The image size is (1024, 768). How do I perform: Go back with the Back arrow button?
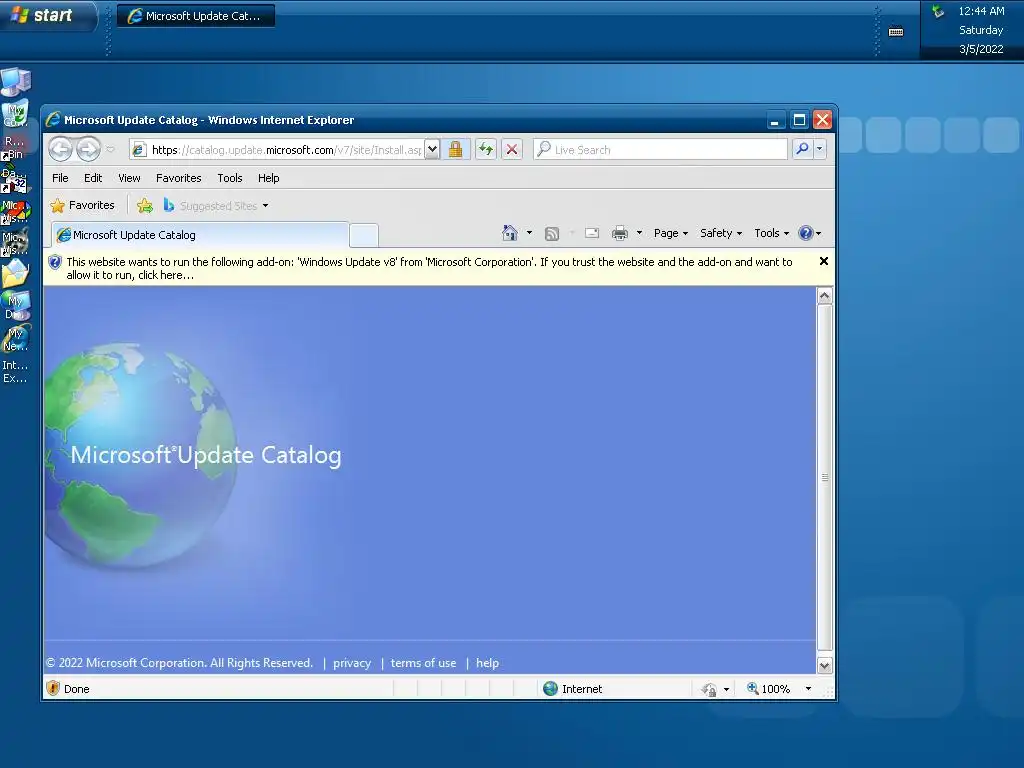(x=61, y=150)
